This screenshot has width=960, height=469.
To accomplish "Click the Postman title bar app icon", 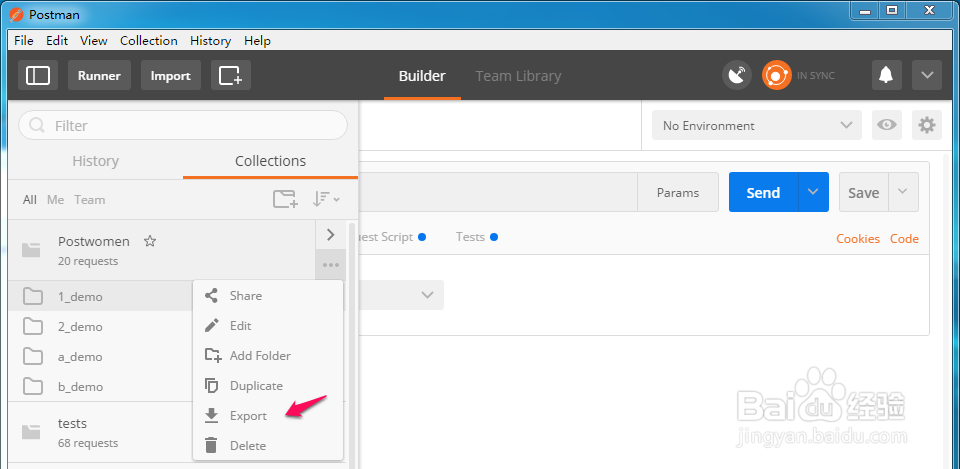I will pos(17,14).
